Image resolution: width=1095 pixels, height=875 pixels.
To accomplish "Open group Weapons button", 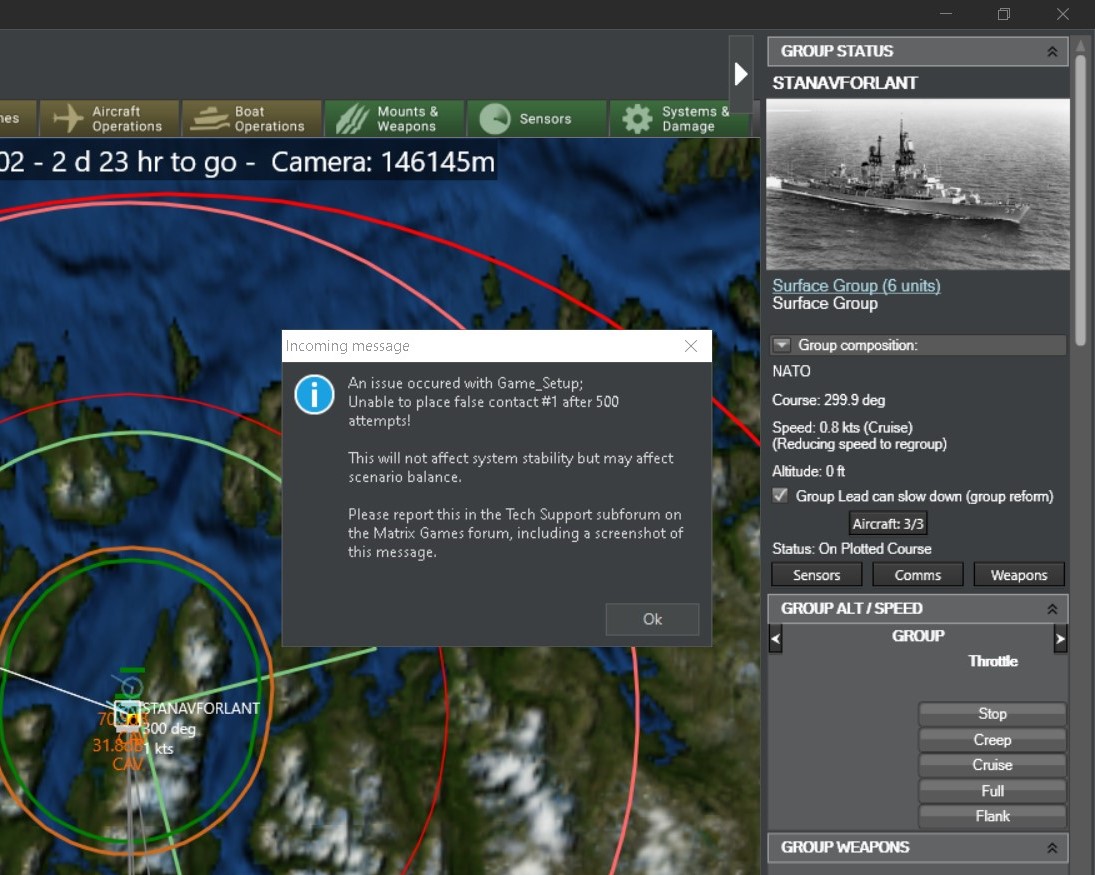I will (x=1019, y=575).
